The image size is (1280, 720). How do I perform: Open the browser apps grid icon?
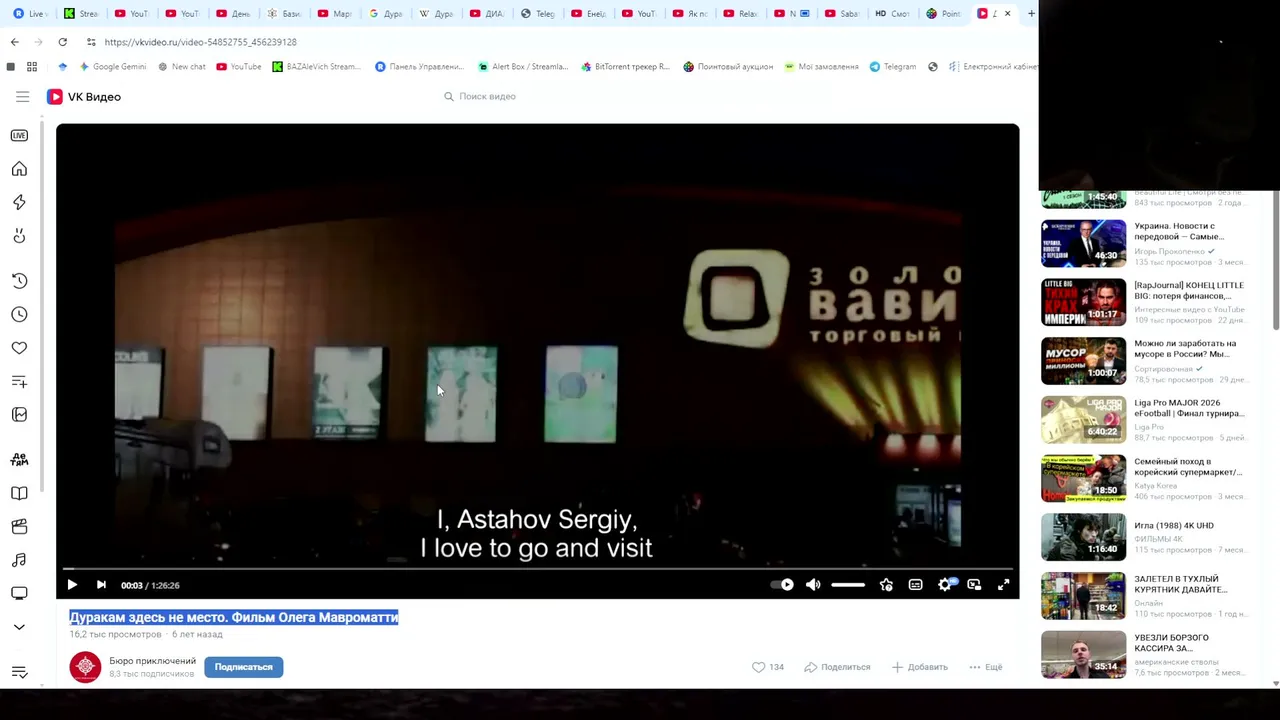pos(32,67)
